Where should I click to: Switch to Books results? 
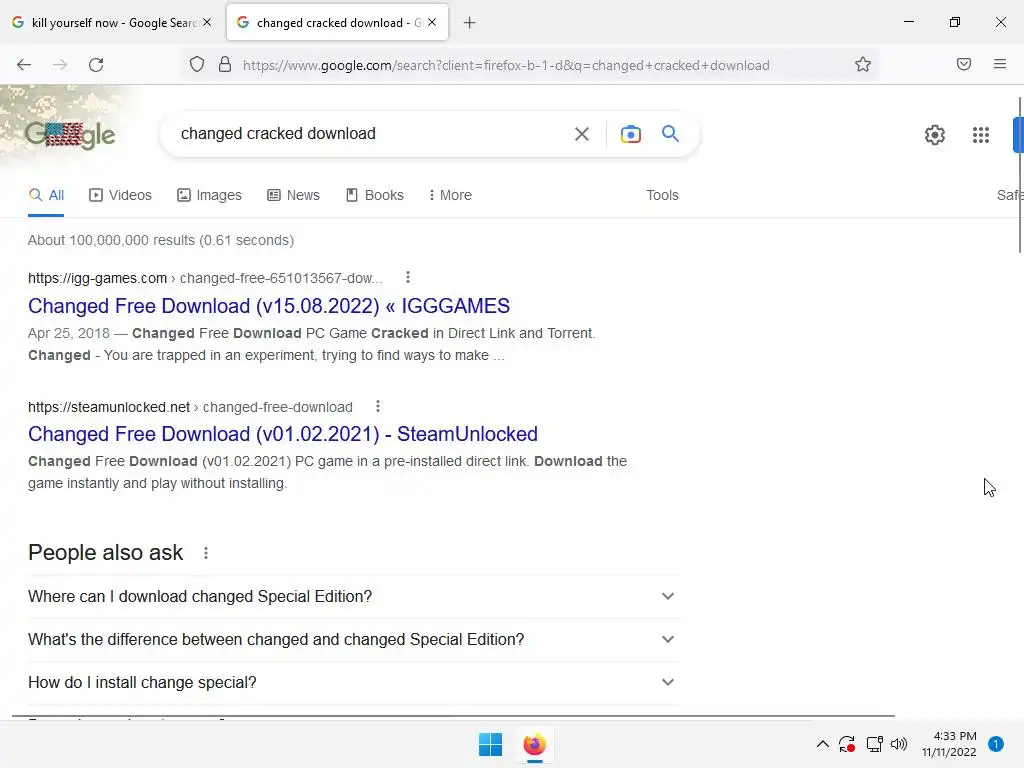pyautogui.click(x=374, y=195)
